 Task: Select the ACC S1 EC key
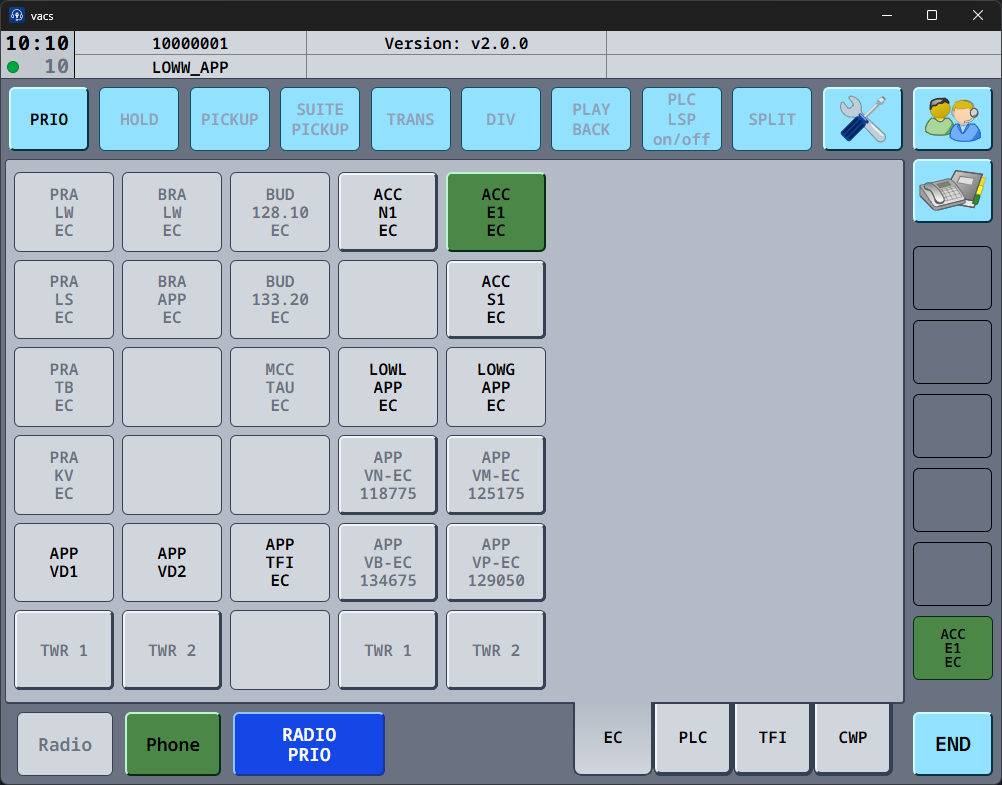point(496,299)
